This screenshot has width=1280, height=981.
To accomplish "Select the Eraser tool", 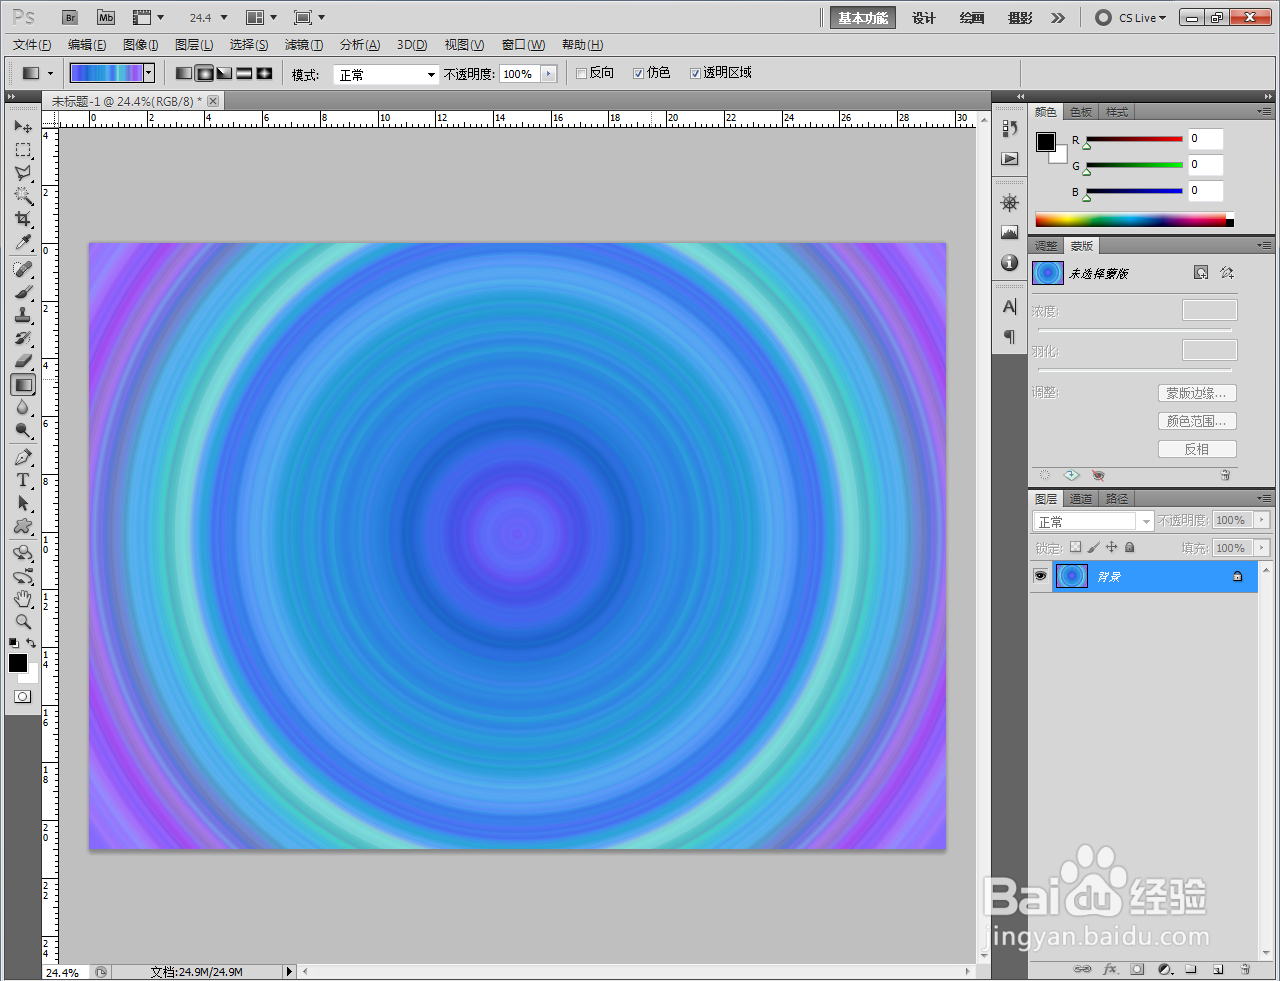I will pos(23,361).
